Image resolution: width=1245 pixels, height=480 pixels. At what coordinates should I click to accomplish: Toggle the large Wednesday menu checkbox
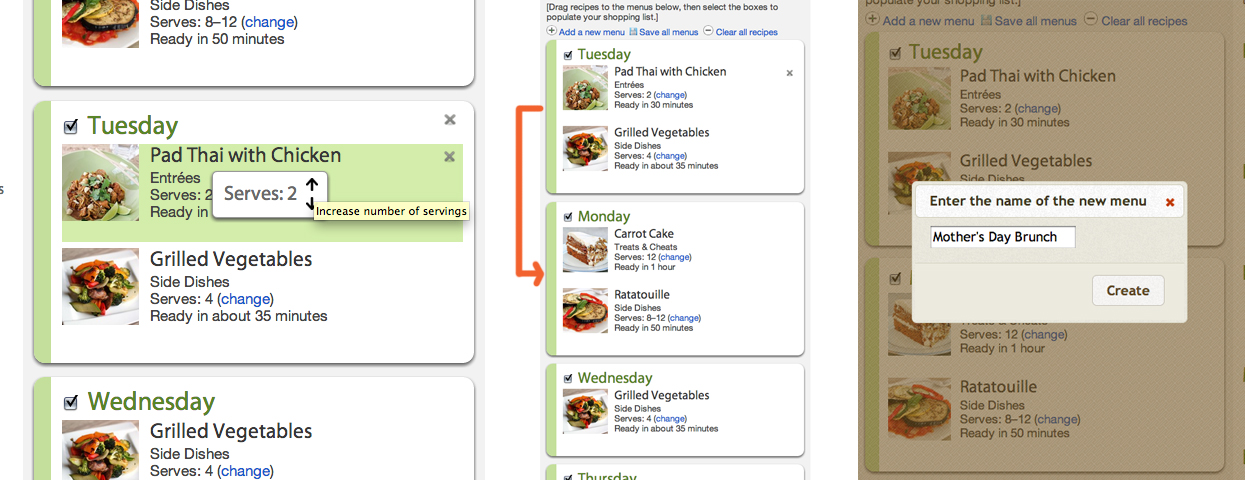(71, 402)
